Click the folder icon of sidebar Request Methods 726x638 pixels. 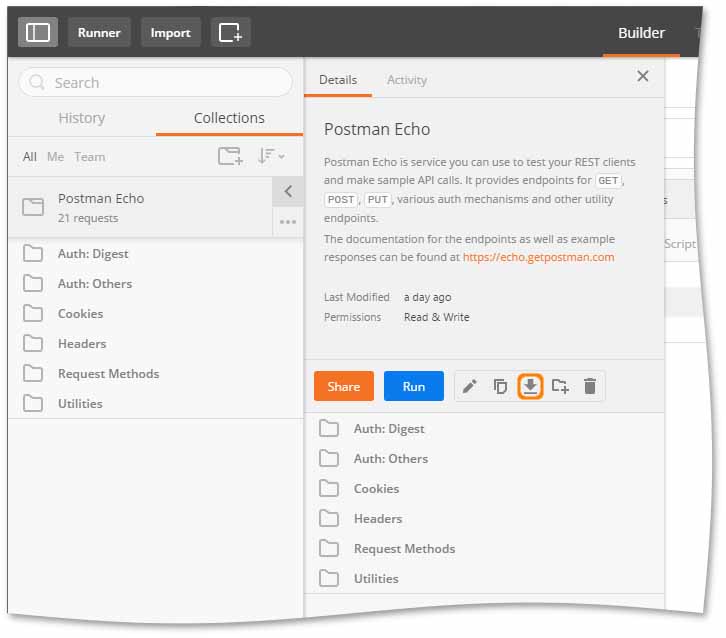click(x=33, y=374)
